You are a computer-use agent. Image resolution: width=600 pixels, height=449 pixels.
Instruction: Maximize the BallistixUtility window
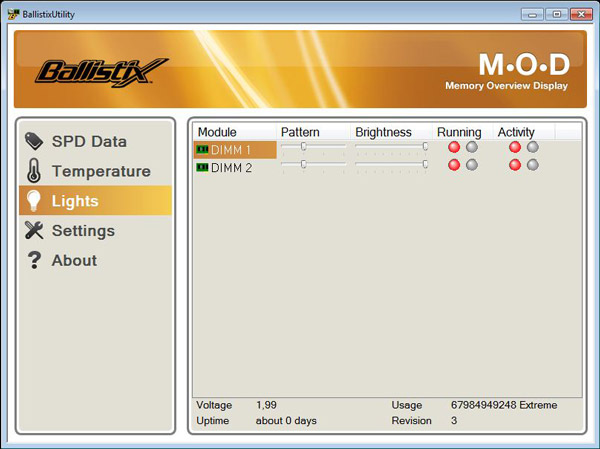click(x=557, y=15)
